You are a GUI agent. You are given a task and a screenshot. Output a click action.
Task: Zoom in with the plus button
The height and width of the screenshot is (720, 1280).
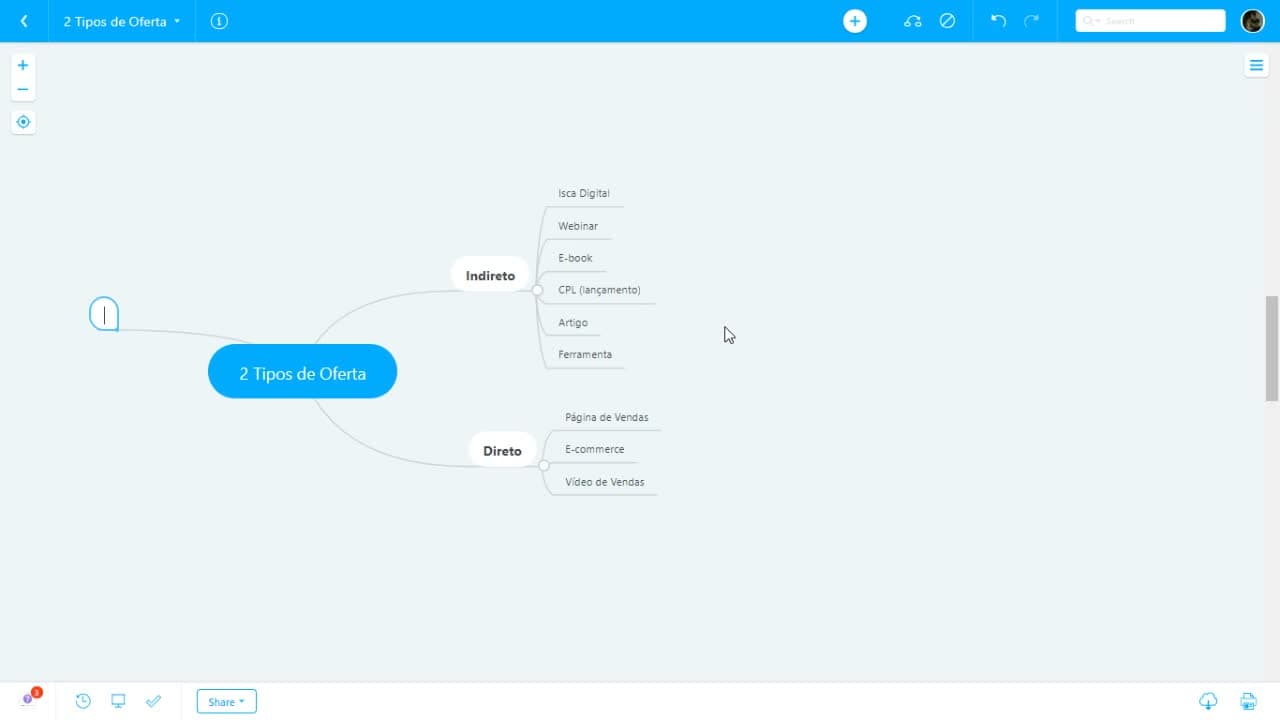(x=23, y=65)
